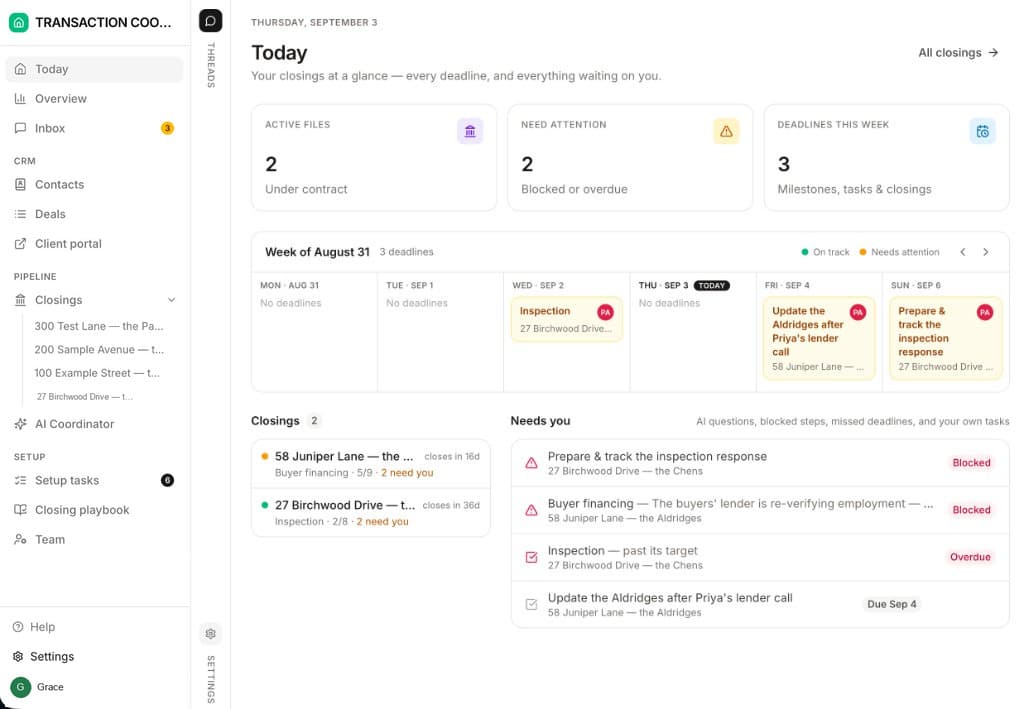The image size is (1024, 709).
Task: Click the Overdue tag on Inspection row
Action: click(970, 557)
